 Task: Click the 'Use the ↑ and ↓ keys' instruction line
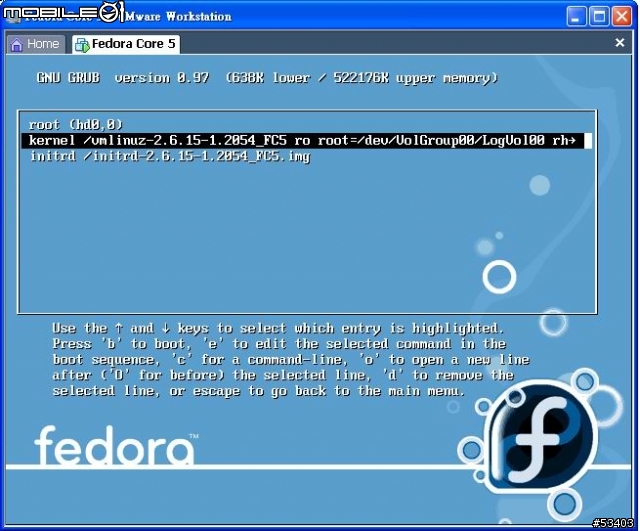[x=278, y=329]
